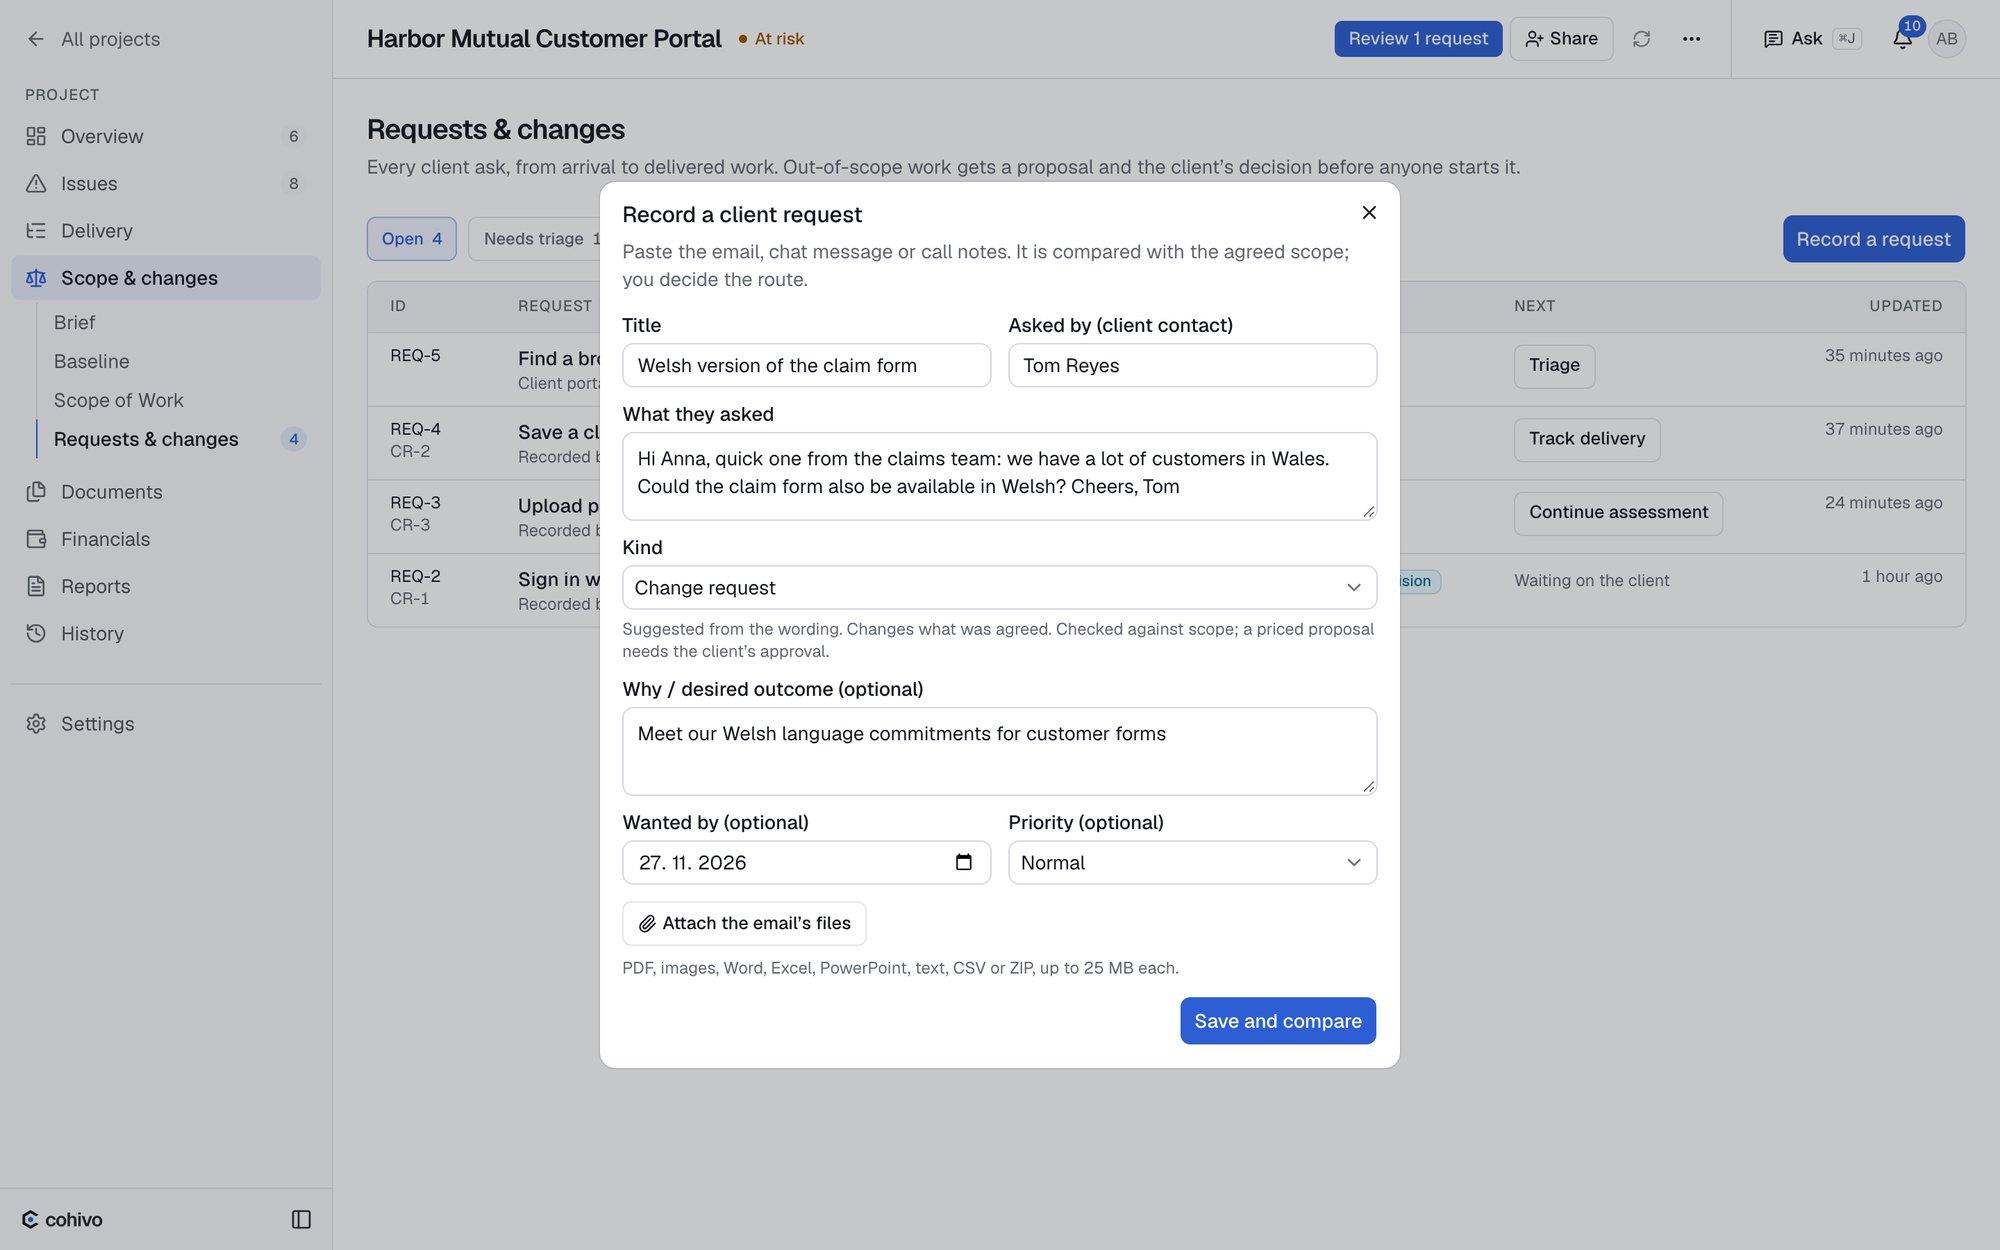Screen dimensions: 2000x1250
Task: Click the cohivo logo
Action: (x=62, y=1219)
